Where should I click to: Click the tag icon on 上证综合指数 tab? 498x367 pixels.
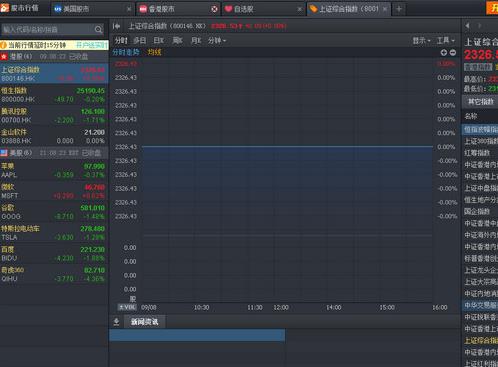pyautogui.click(x=313, y=9)
